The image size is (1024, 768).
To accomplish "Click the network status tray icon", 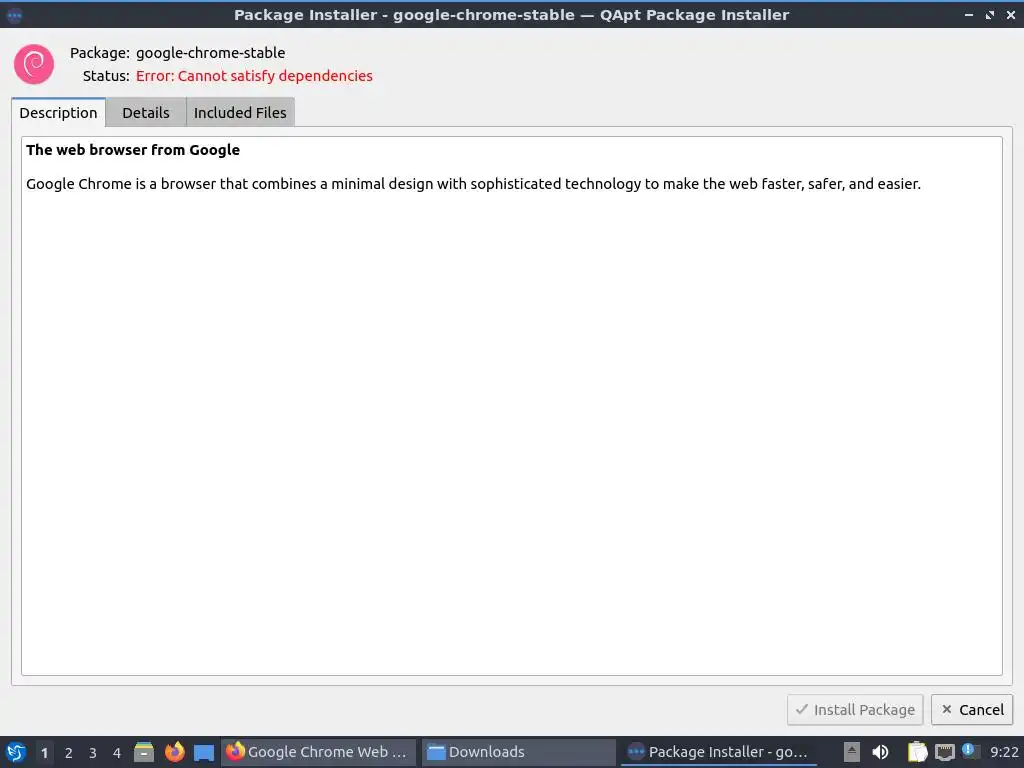I will point(944,752).
